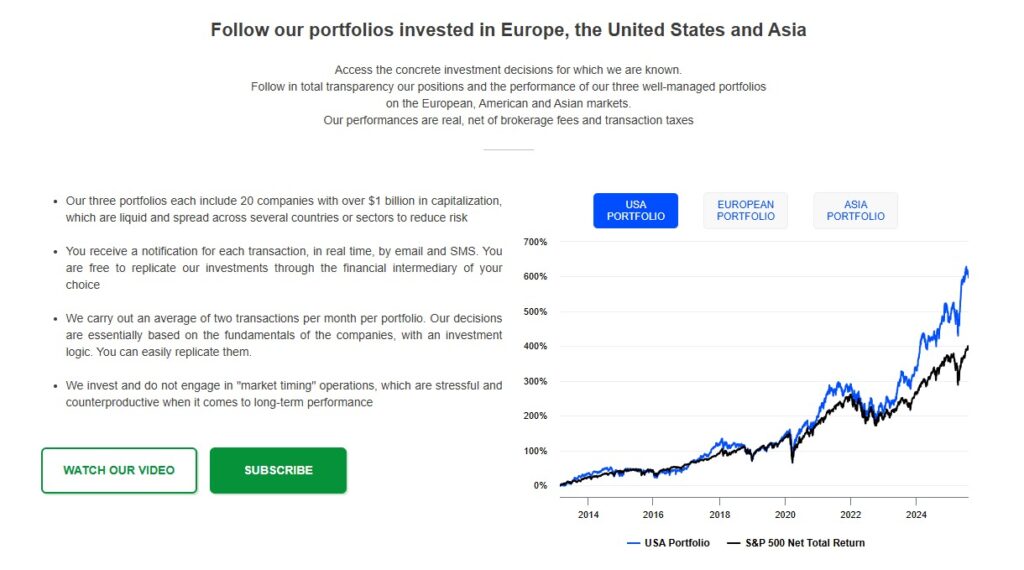
Task: Click the 2020 label on the x-axis
Action: pos(785,515)
